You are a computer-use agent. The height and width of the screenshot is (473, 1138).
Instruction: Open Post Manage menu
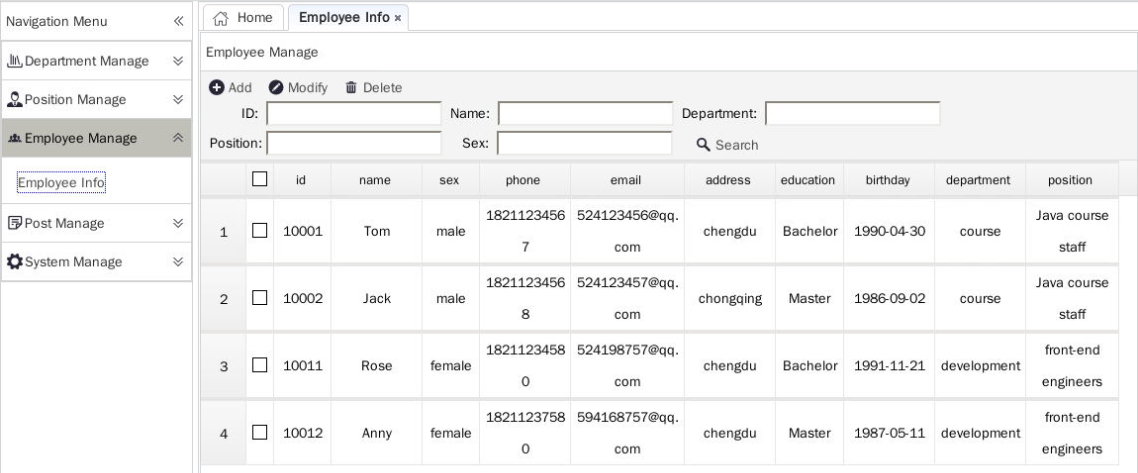(96, 223)
